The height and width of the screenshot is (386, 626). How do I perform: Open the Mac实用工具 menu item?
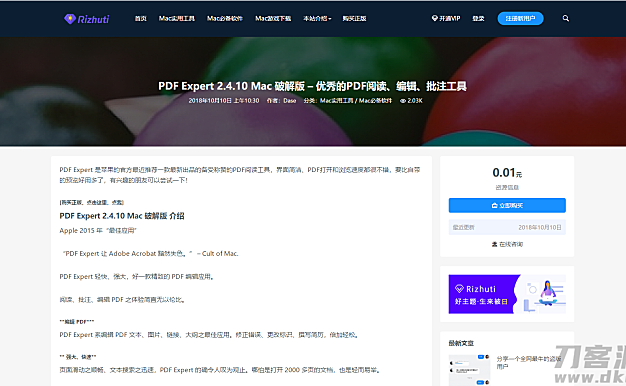click(x=176, y=18)
